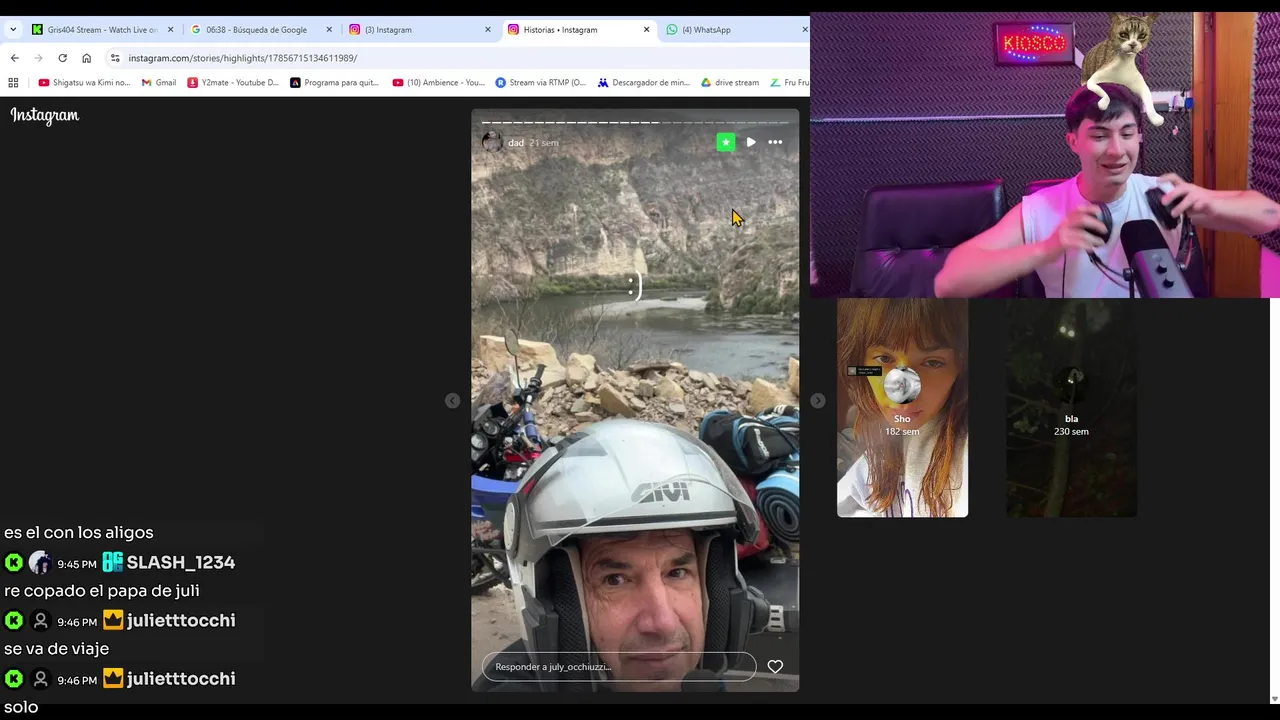Focus the Responder a july_occhiuzzi reply field
This screenshot has height=720, width=1280.
(619, 667)
